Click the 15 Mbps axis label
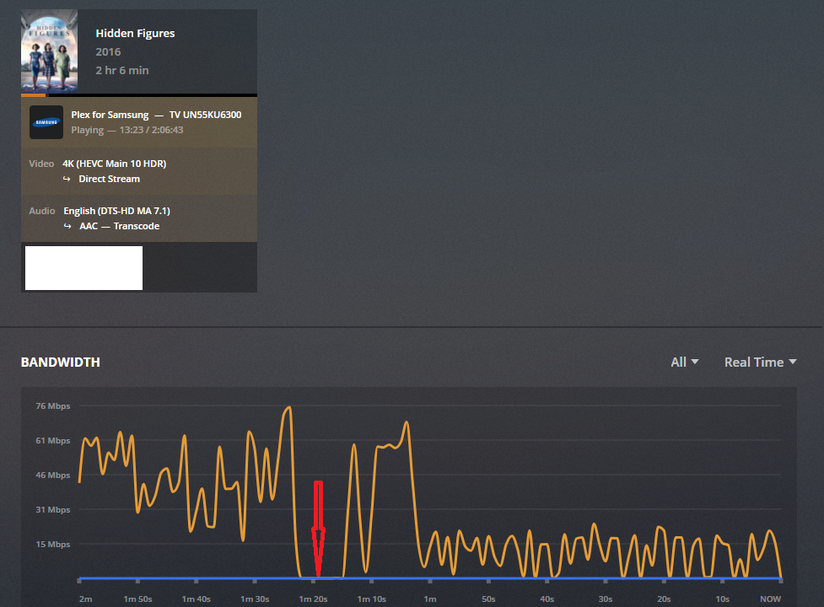824x607 pixels. click(x=53, y=544)
